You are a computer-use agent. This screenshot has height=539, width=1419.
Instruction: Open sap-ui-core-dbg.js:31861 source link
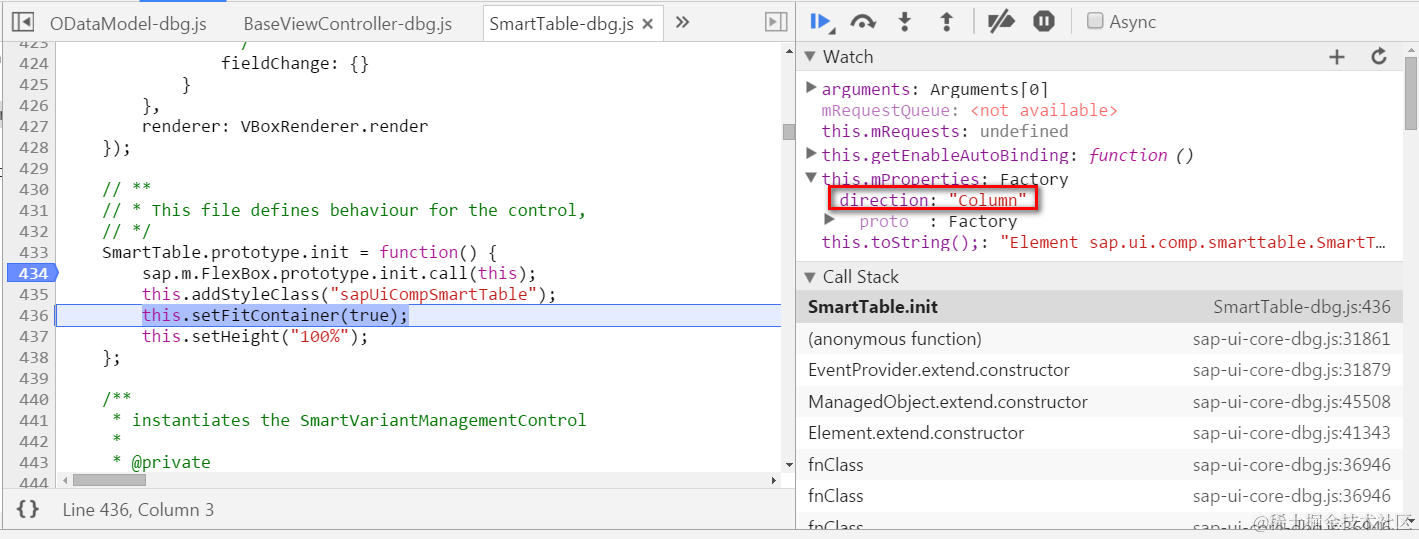tap(1291, 339)
